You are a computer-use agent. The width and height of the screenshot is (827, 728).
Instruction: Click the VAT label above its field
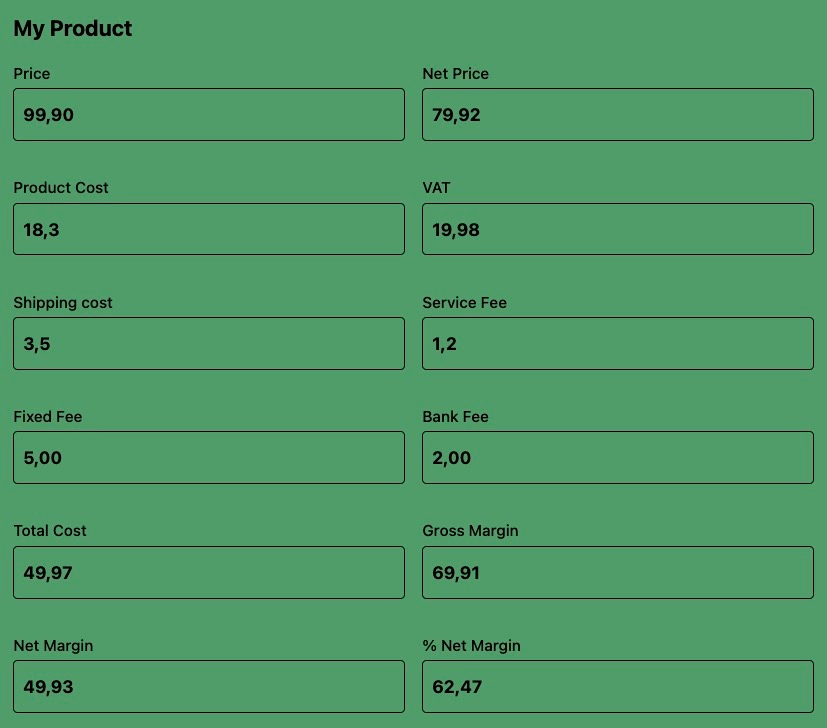coord(436,188)
